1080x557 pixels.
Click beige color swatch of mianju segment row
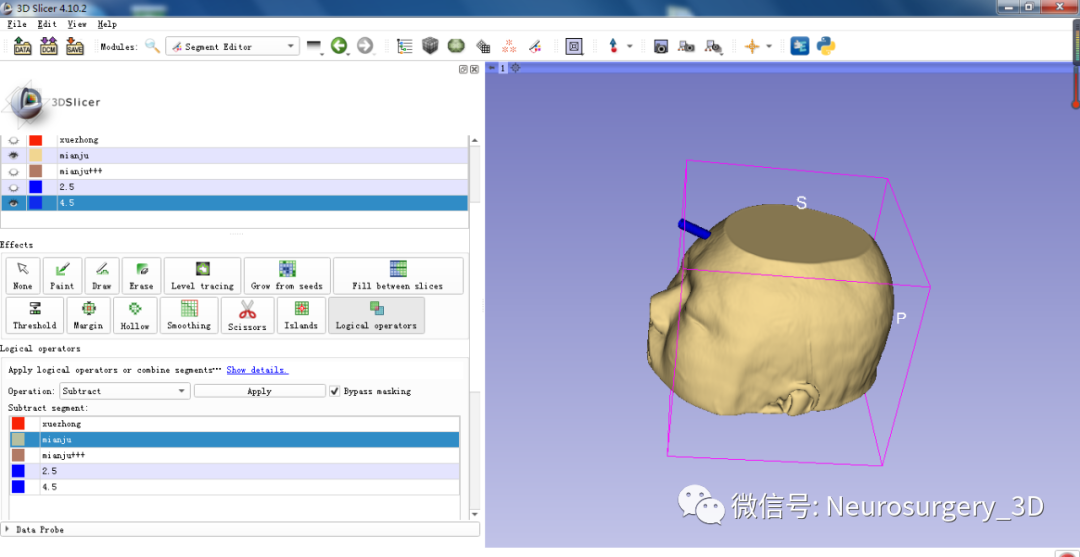[36, 156]
